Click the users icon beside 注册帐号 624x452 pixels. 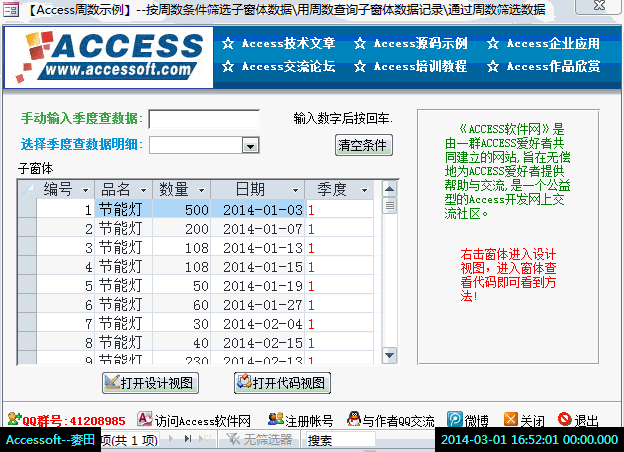click(275, 419)
